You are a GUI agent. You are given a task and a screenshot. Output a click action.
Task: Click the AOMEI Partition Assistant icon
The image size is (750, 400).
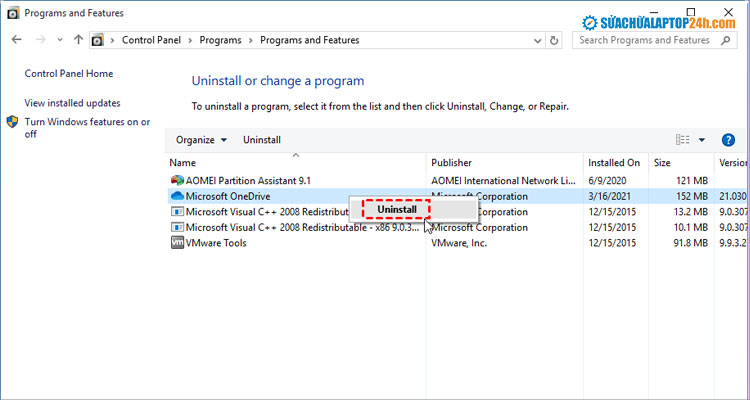[177, 180]
